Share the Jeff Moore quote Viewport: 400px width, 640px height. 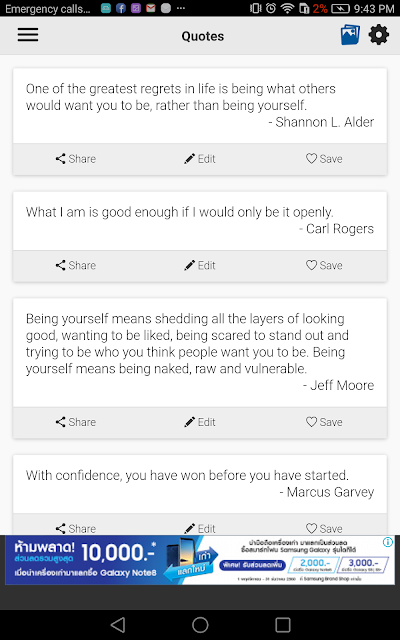coord(76,422)
